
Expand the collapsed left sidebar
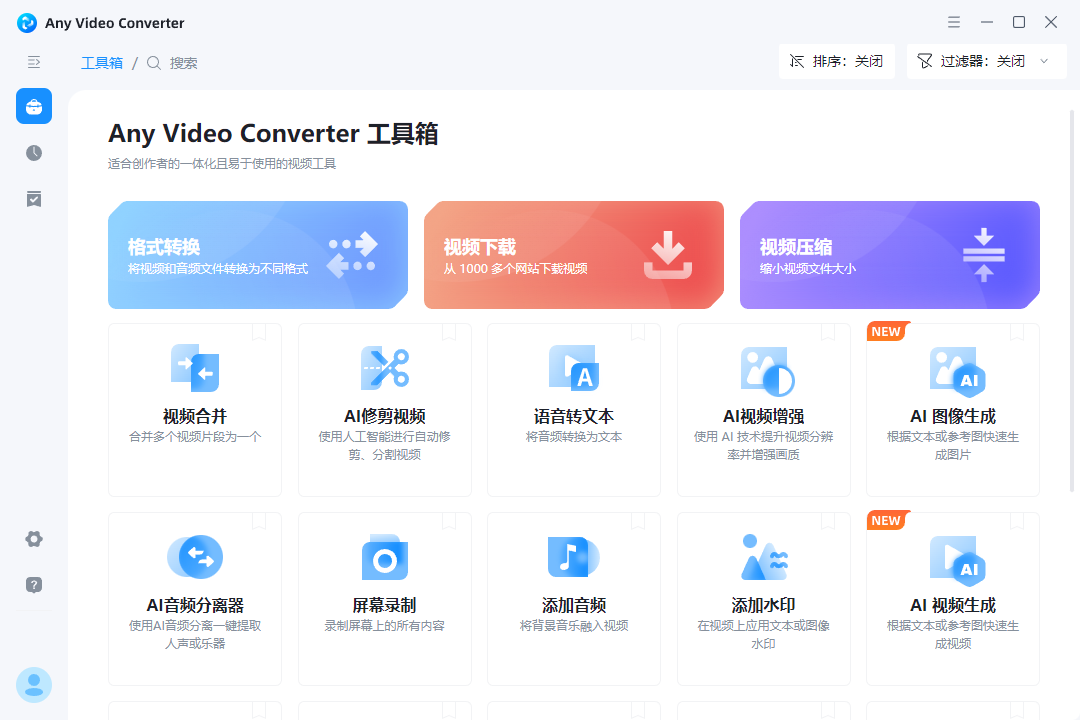[x=33, y=62]
